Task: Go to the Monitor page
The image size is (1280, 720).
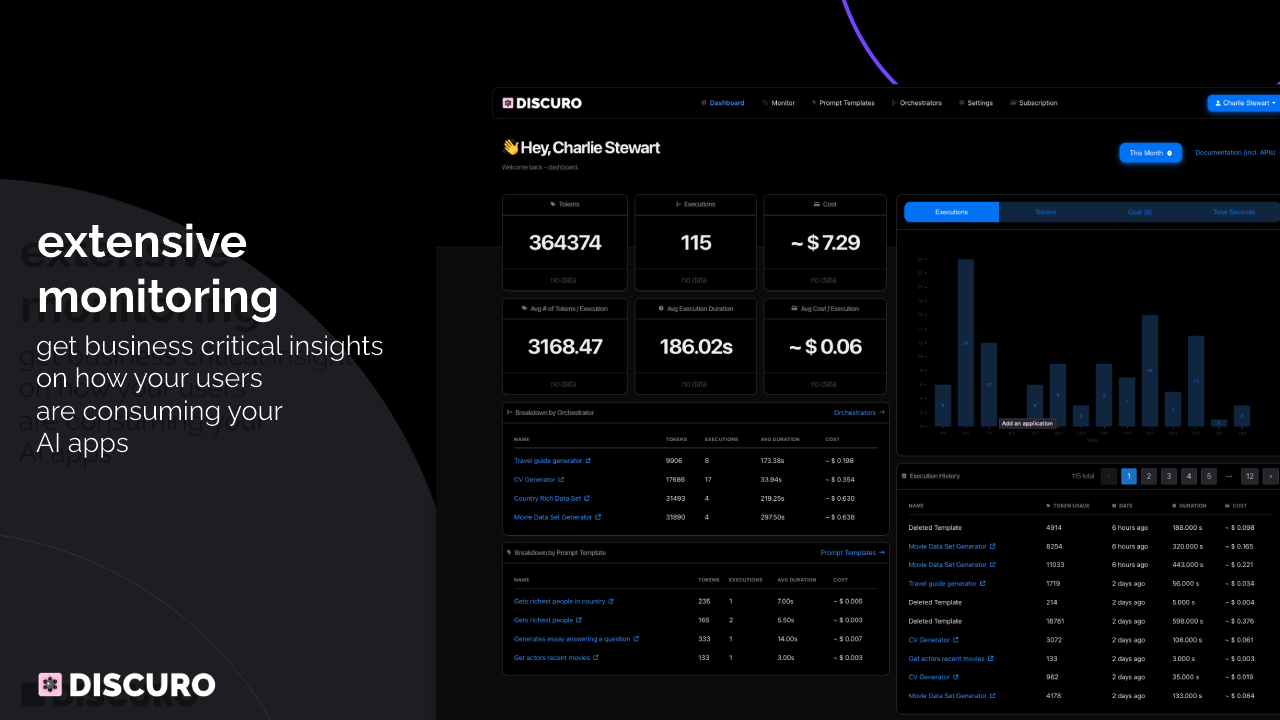Action: (778, 103)
